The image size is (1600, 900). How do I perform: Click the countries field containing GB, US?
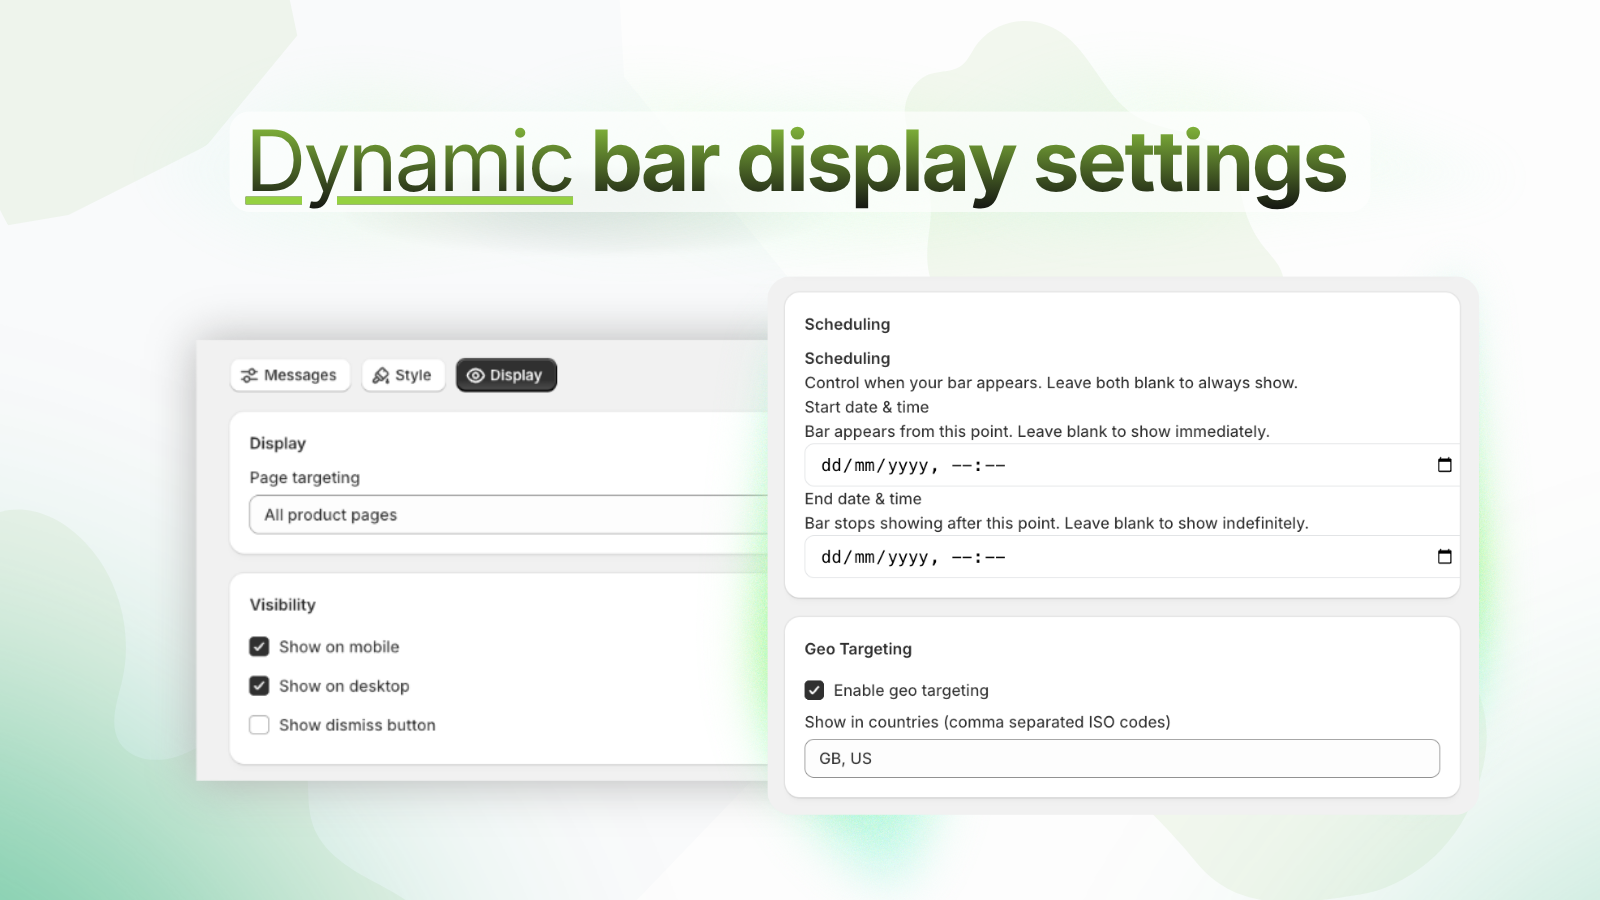pyautogui.click(x=1122, y=758)
